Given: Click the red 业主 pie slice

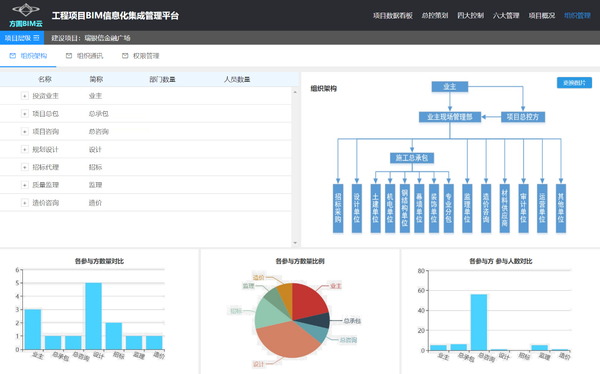Looking at the screenshot, I should pyautogui.click(x=308, y=301).
